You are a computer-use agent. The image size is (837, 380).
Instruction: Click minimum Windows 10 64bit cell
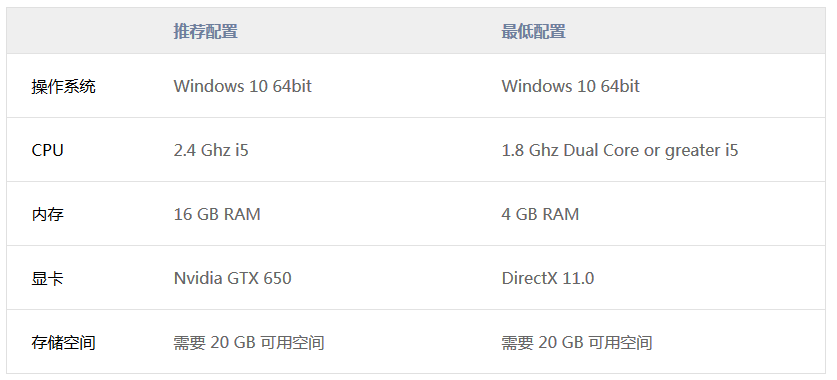point(571,86)
